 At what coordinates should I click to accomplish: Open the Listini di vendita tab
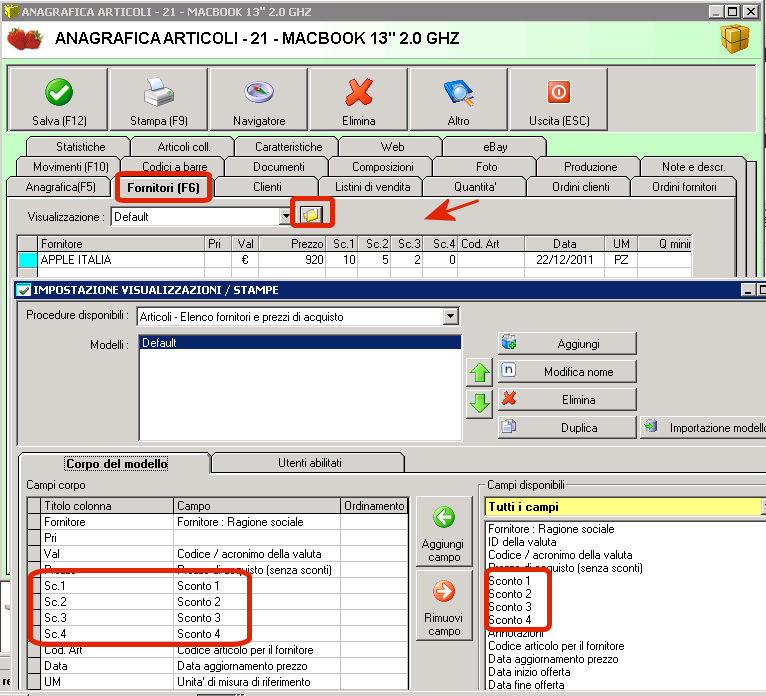[372, 187]
